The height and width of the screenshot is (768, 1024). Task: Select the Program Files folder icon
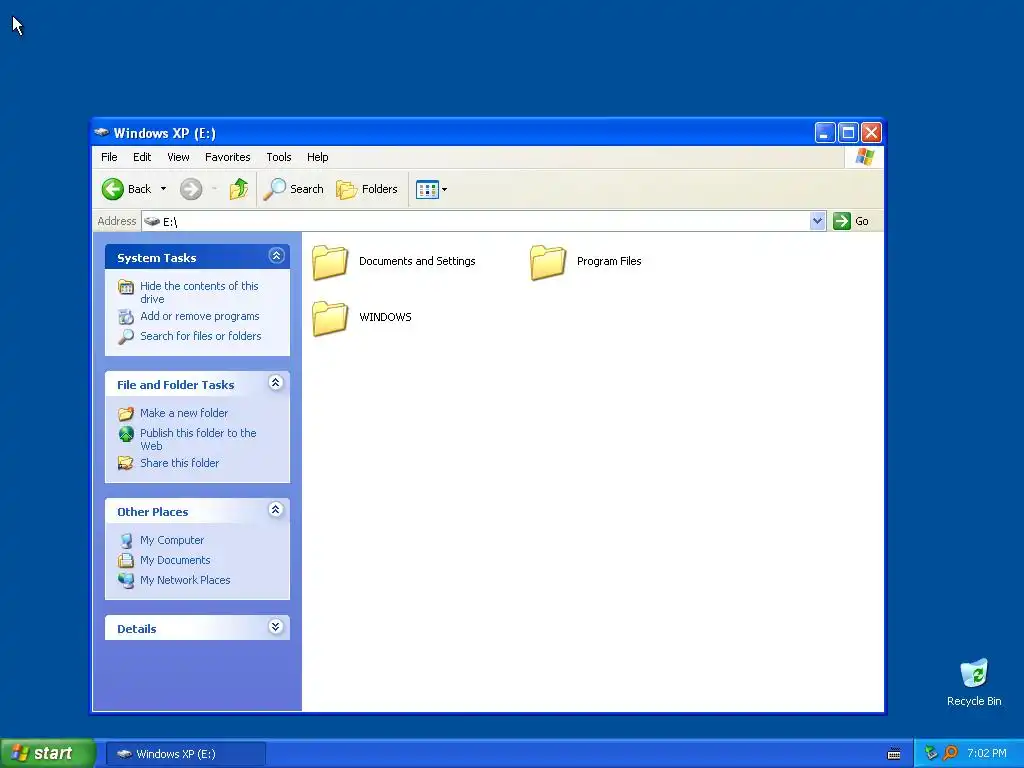(547, 262)
